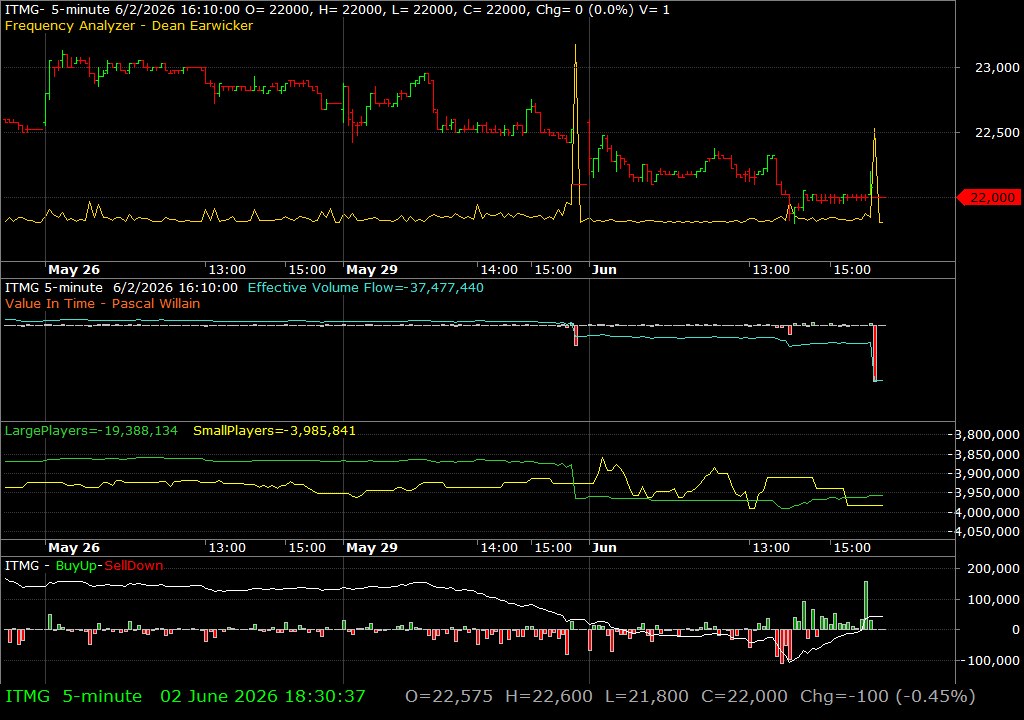
Task: Click the tall red Effective Volume bar at latest session
Action: pyautogui.click(x=875, y=353)
